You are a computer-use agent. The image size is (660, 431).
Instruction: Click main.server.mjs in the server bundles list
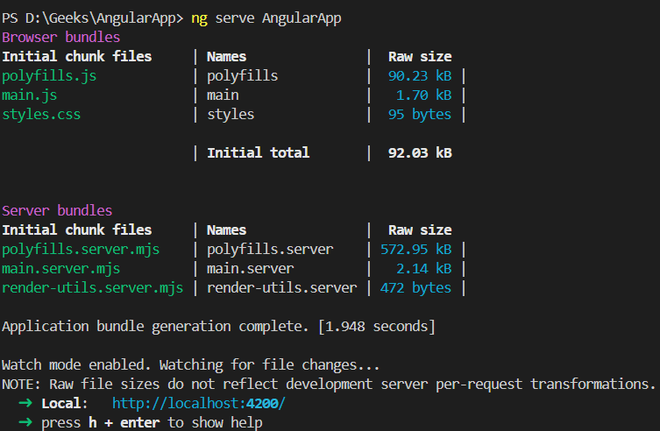tap(60, 268)
